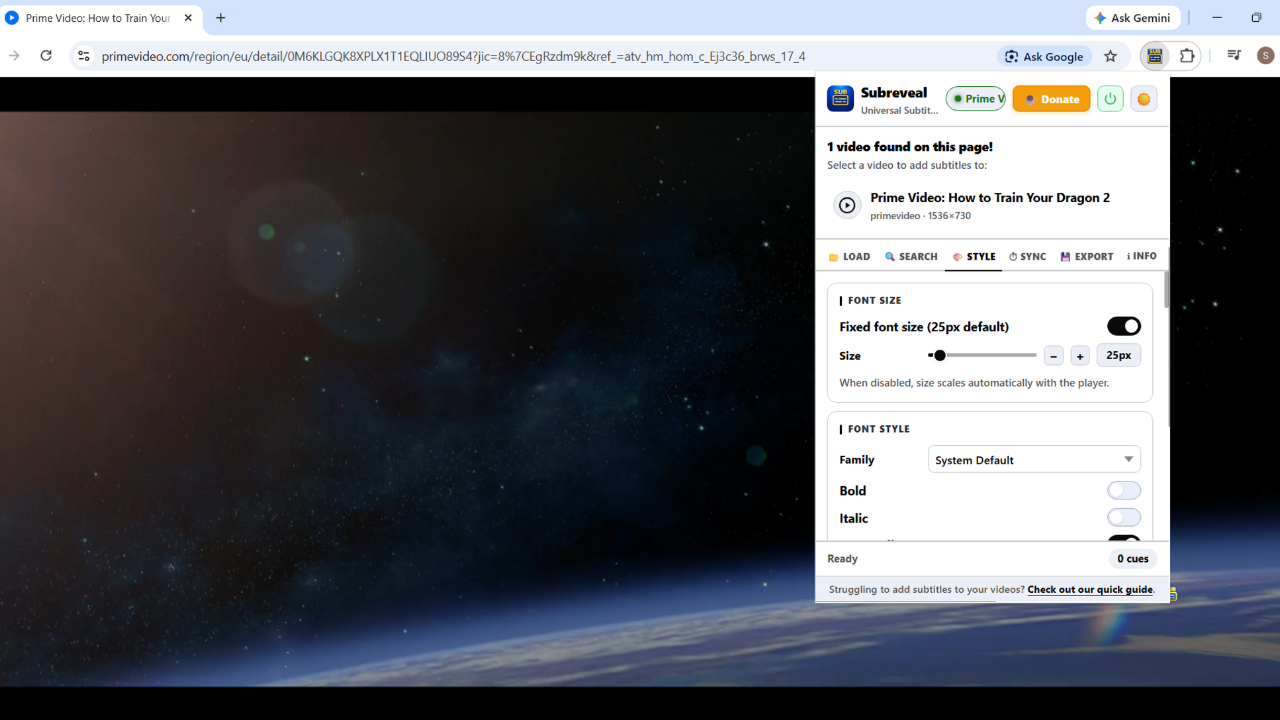
Task: Click the font Size slider track
Action: point(982,355)
